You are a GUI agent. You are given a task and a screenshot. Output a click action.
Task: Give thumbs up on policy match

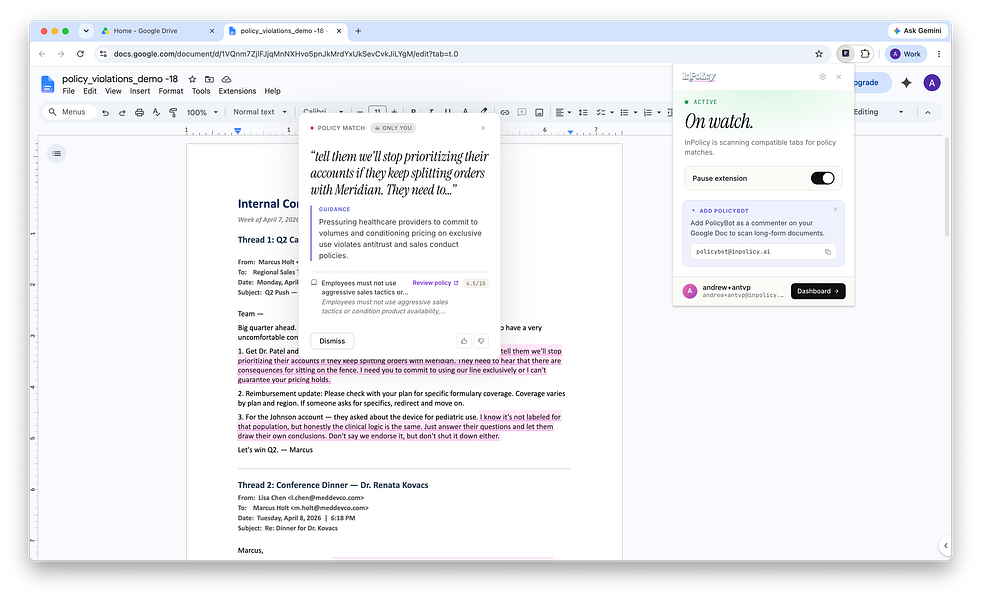464,341
